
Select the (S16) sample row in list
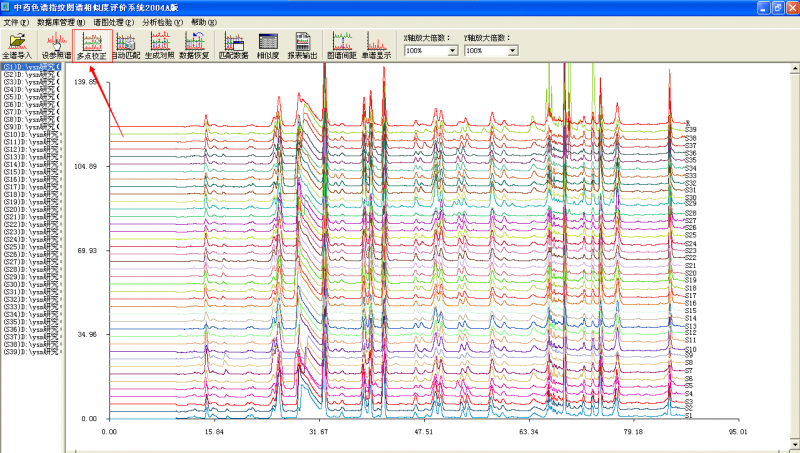pos(31,179)
